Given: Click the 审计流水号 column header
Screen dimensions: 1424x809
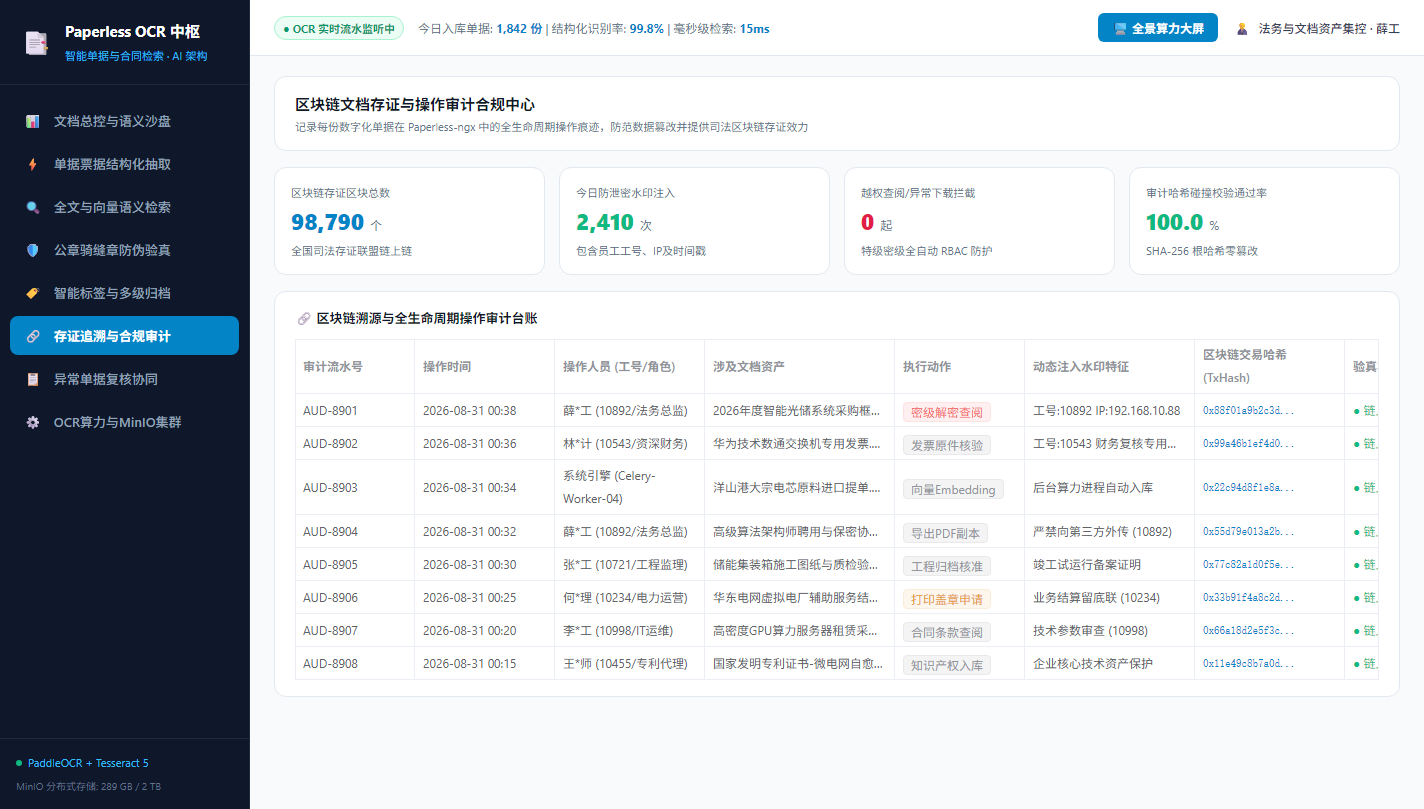Looking at the screenshot, I should tap(355, 367).
